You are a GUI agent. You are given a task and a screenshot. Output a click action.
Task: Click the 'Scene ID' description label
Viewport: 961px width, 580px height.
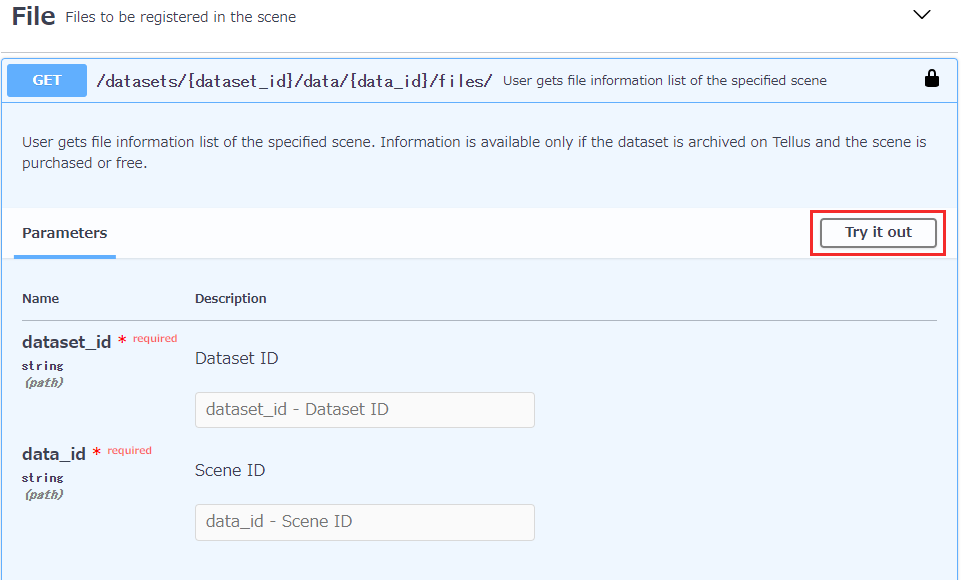(x=230, y=470)
